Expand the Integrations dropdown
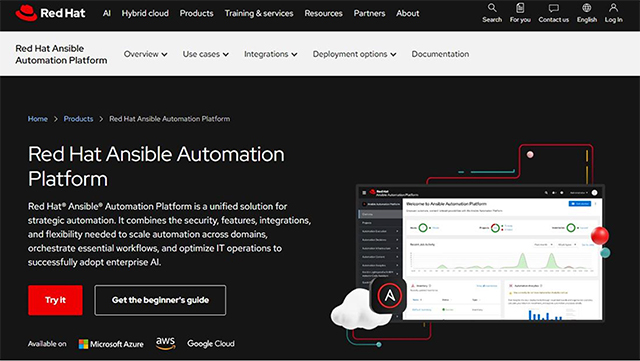This screenshot has height=361, width=640. pyautogui.click(x=270, y=54)
